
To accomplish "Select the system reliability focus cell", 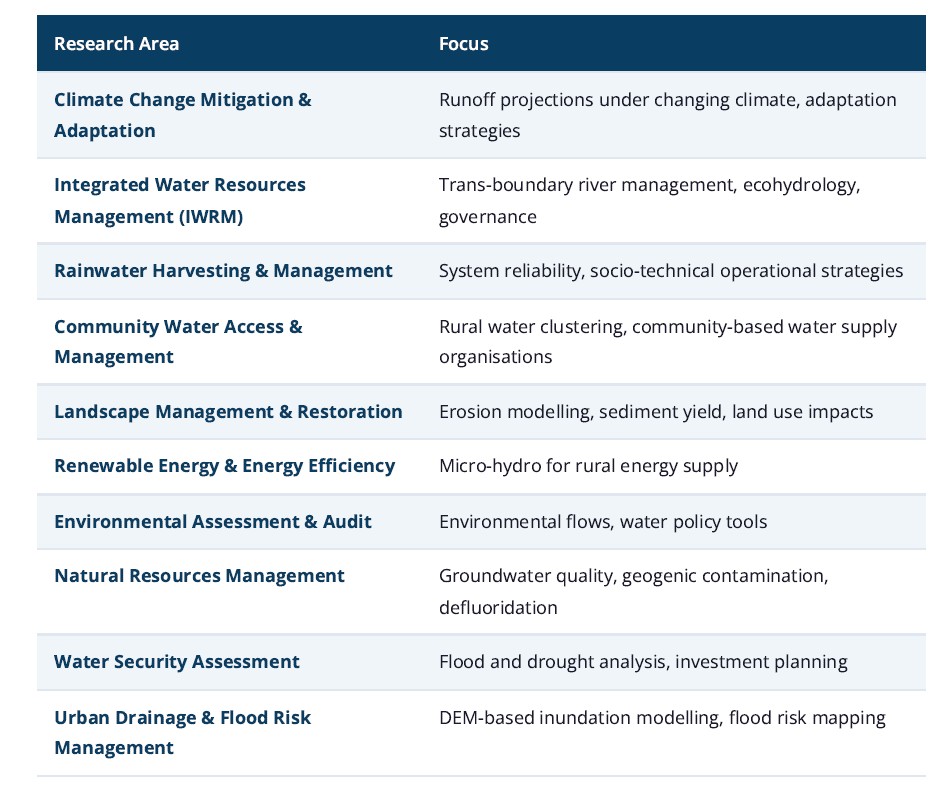I will pos(670,271).
